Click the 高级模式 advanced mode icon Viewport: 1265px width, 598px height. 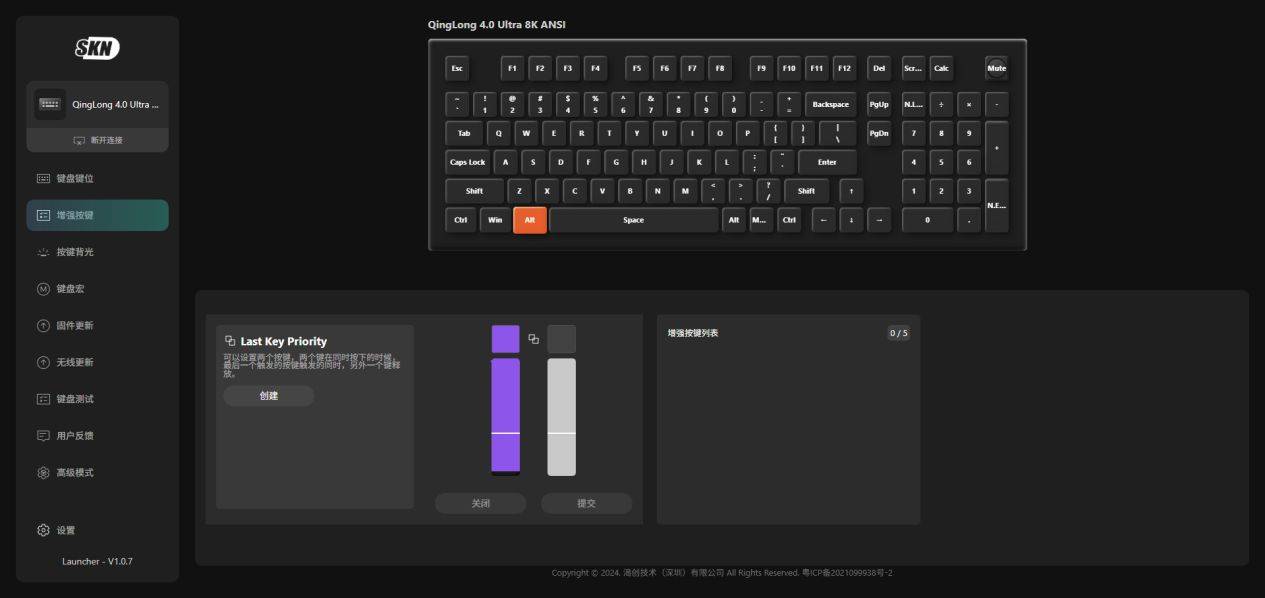point(43,473)
